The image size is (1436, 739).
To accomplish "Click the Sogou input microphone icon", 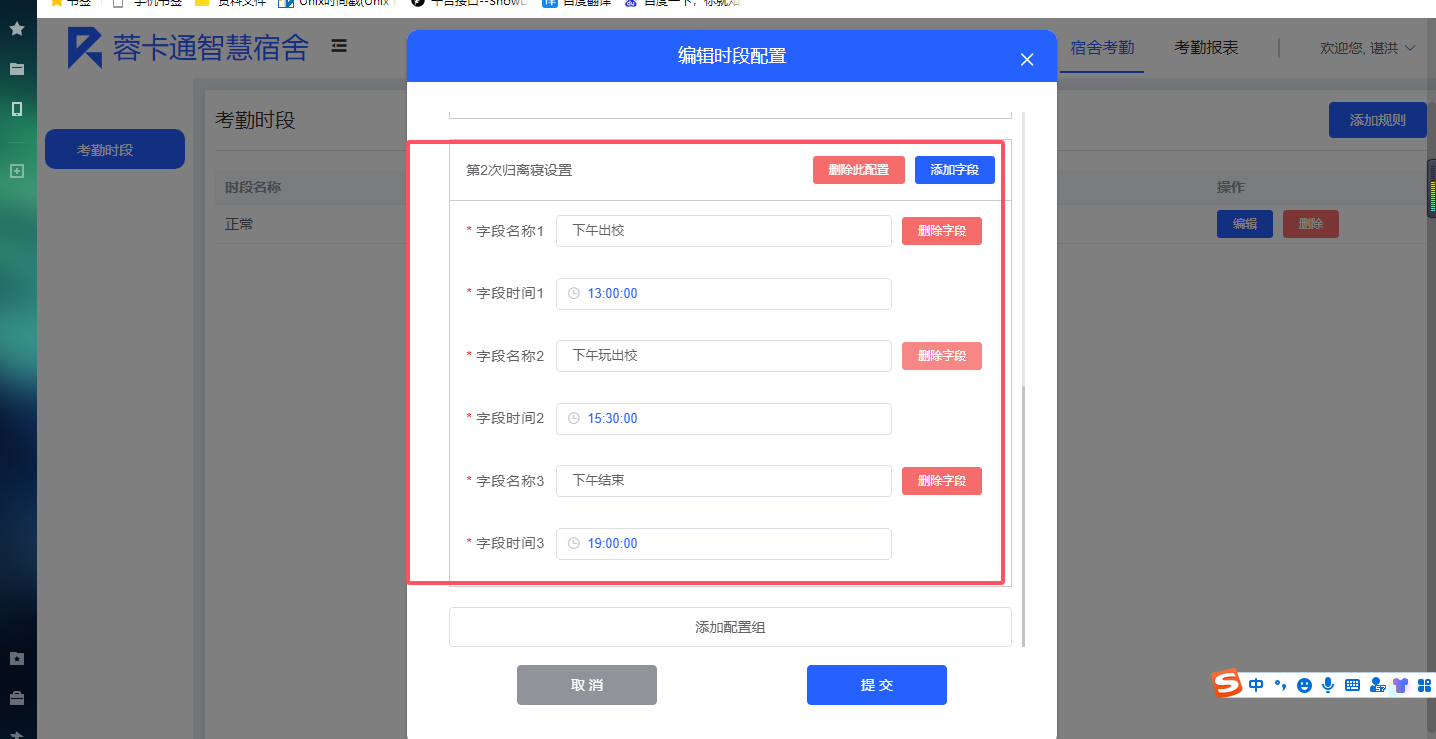I will (x=1328, y=685).
